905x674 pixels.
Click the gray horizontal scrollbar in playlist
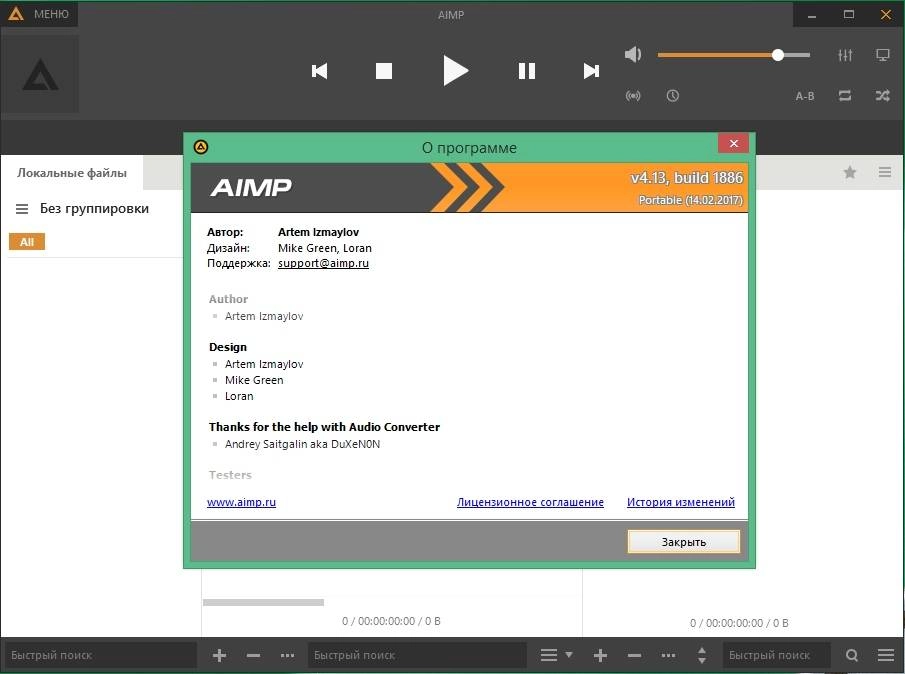point(263,602)
